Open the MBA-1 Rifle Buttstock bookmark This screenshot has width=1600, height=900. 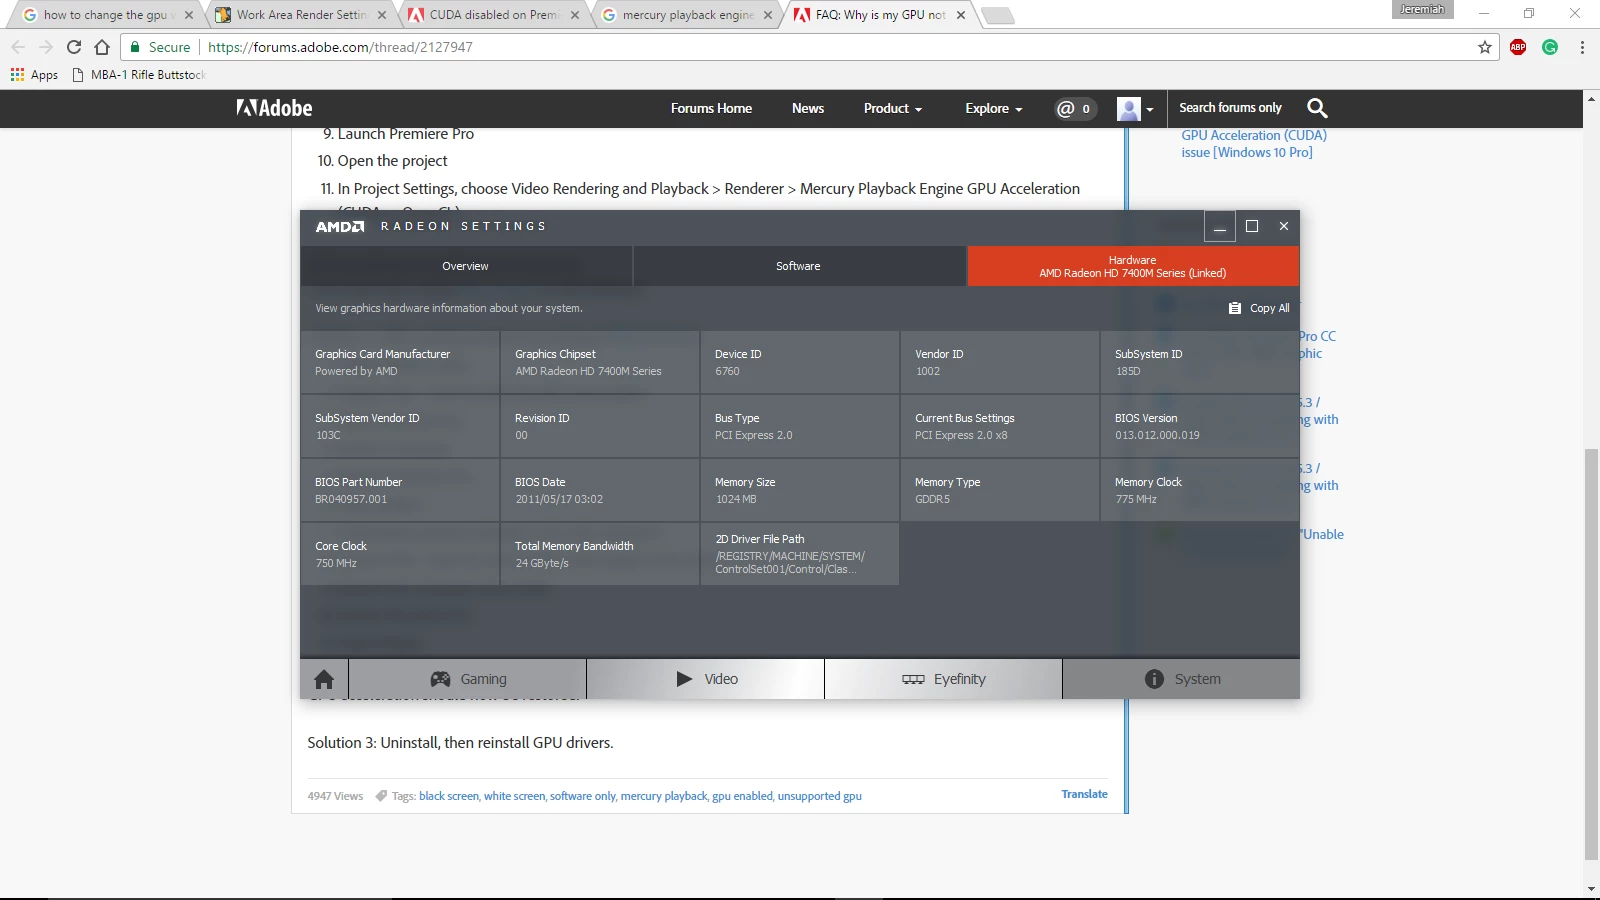point(138,75)
